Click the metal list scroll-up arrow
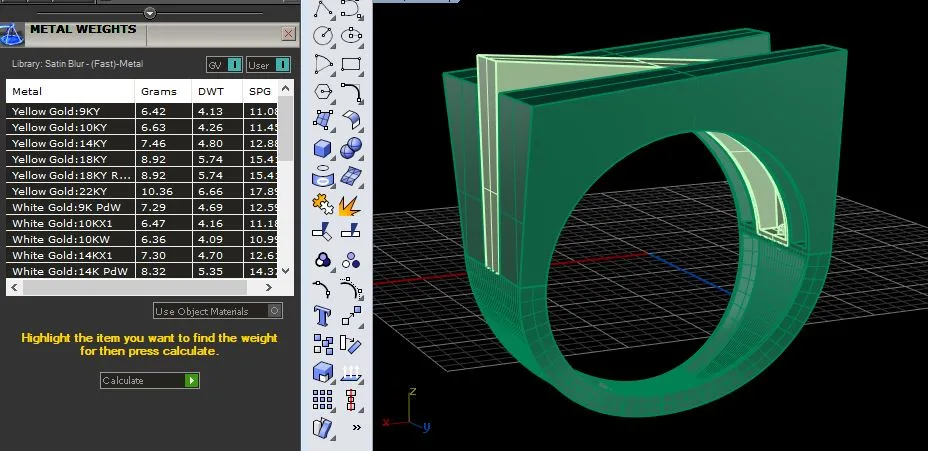 [285, 88]
